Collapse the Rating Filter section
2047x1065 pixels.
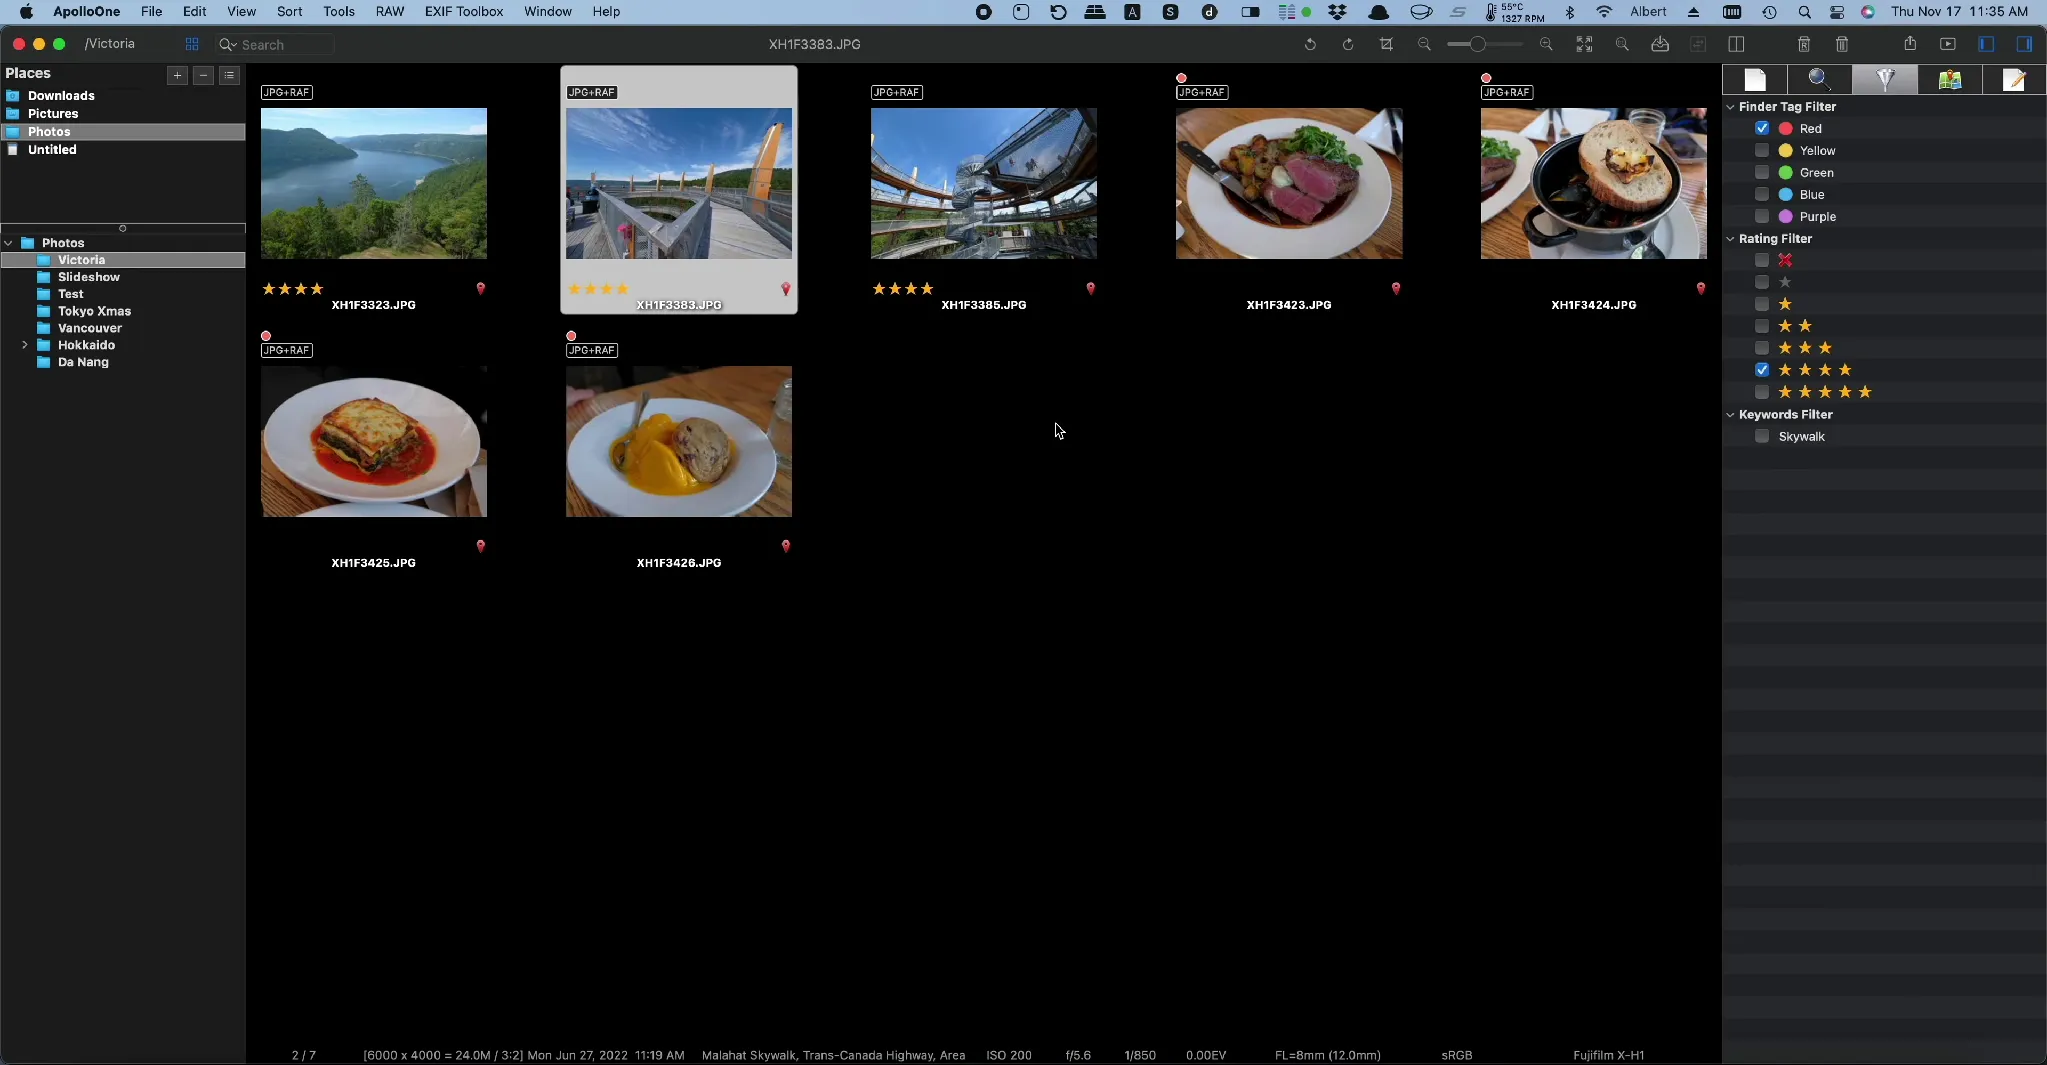pyautogui.click(x=1730, y=238)
